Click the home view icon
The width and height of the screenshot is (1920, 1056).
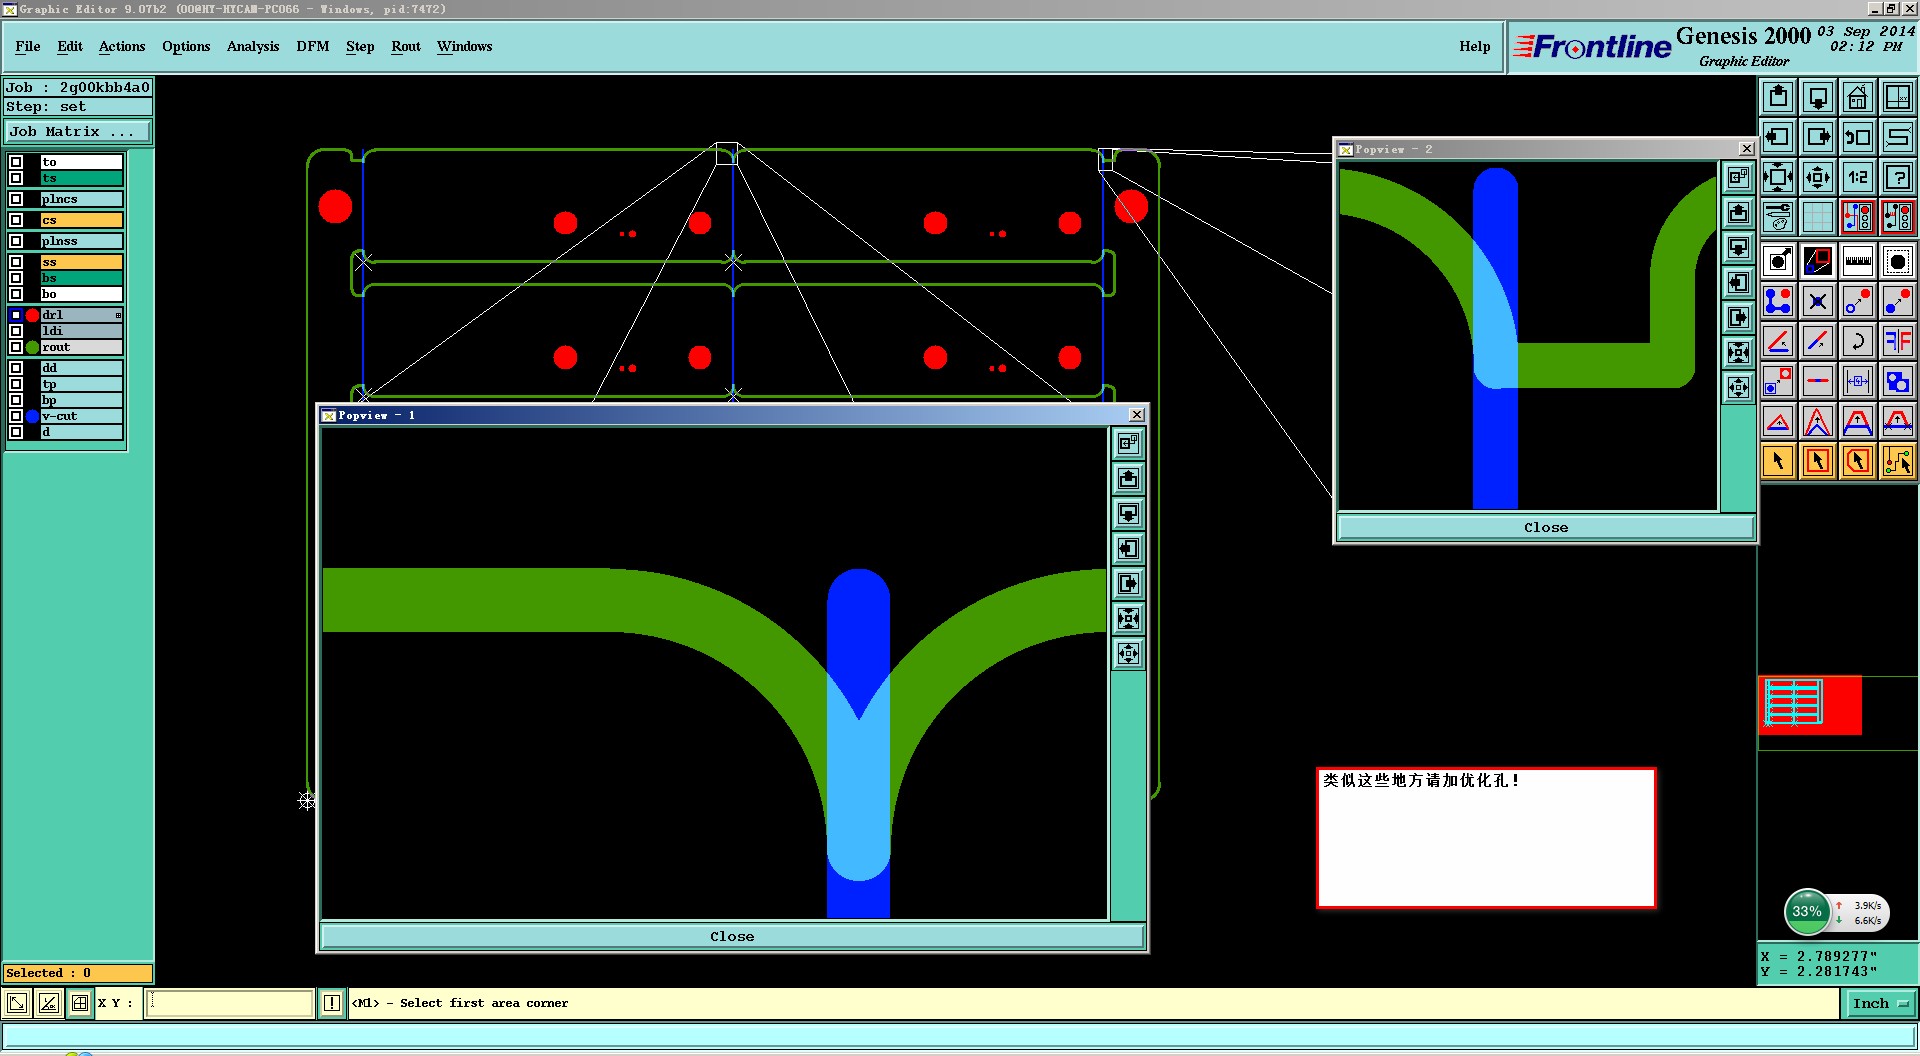click(x=1858, y=97)
